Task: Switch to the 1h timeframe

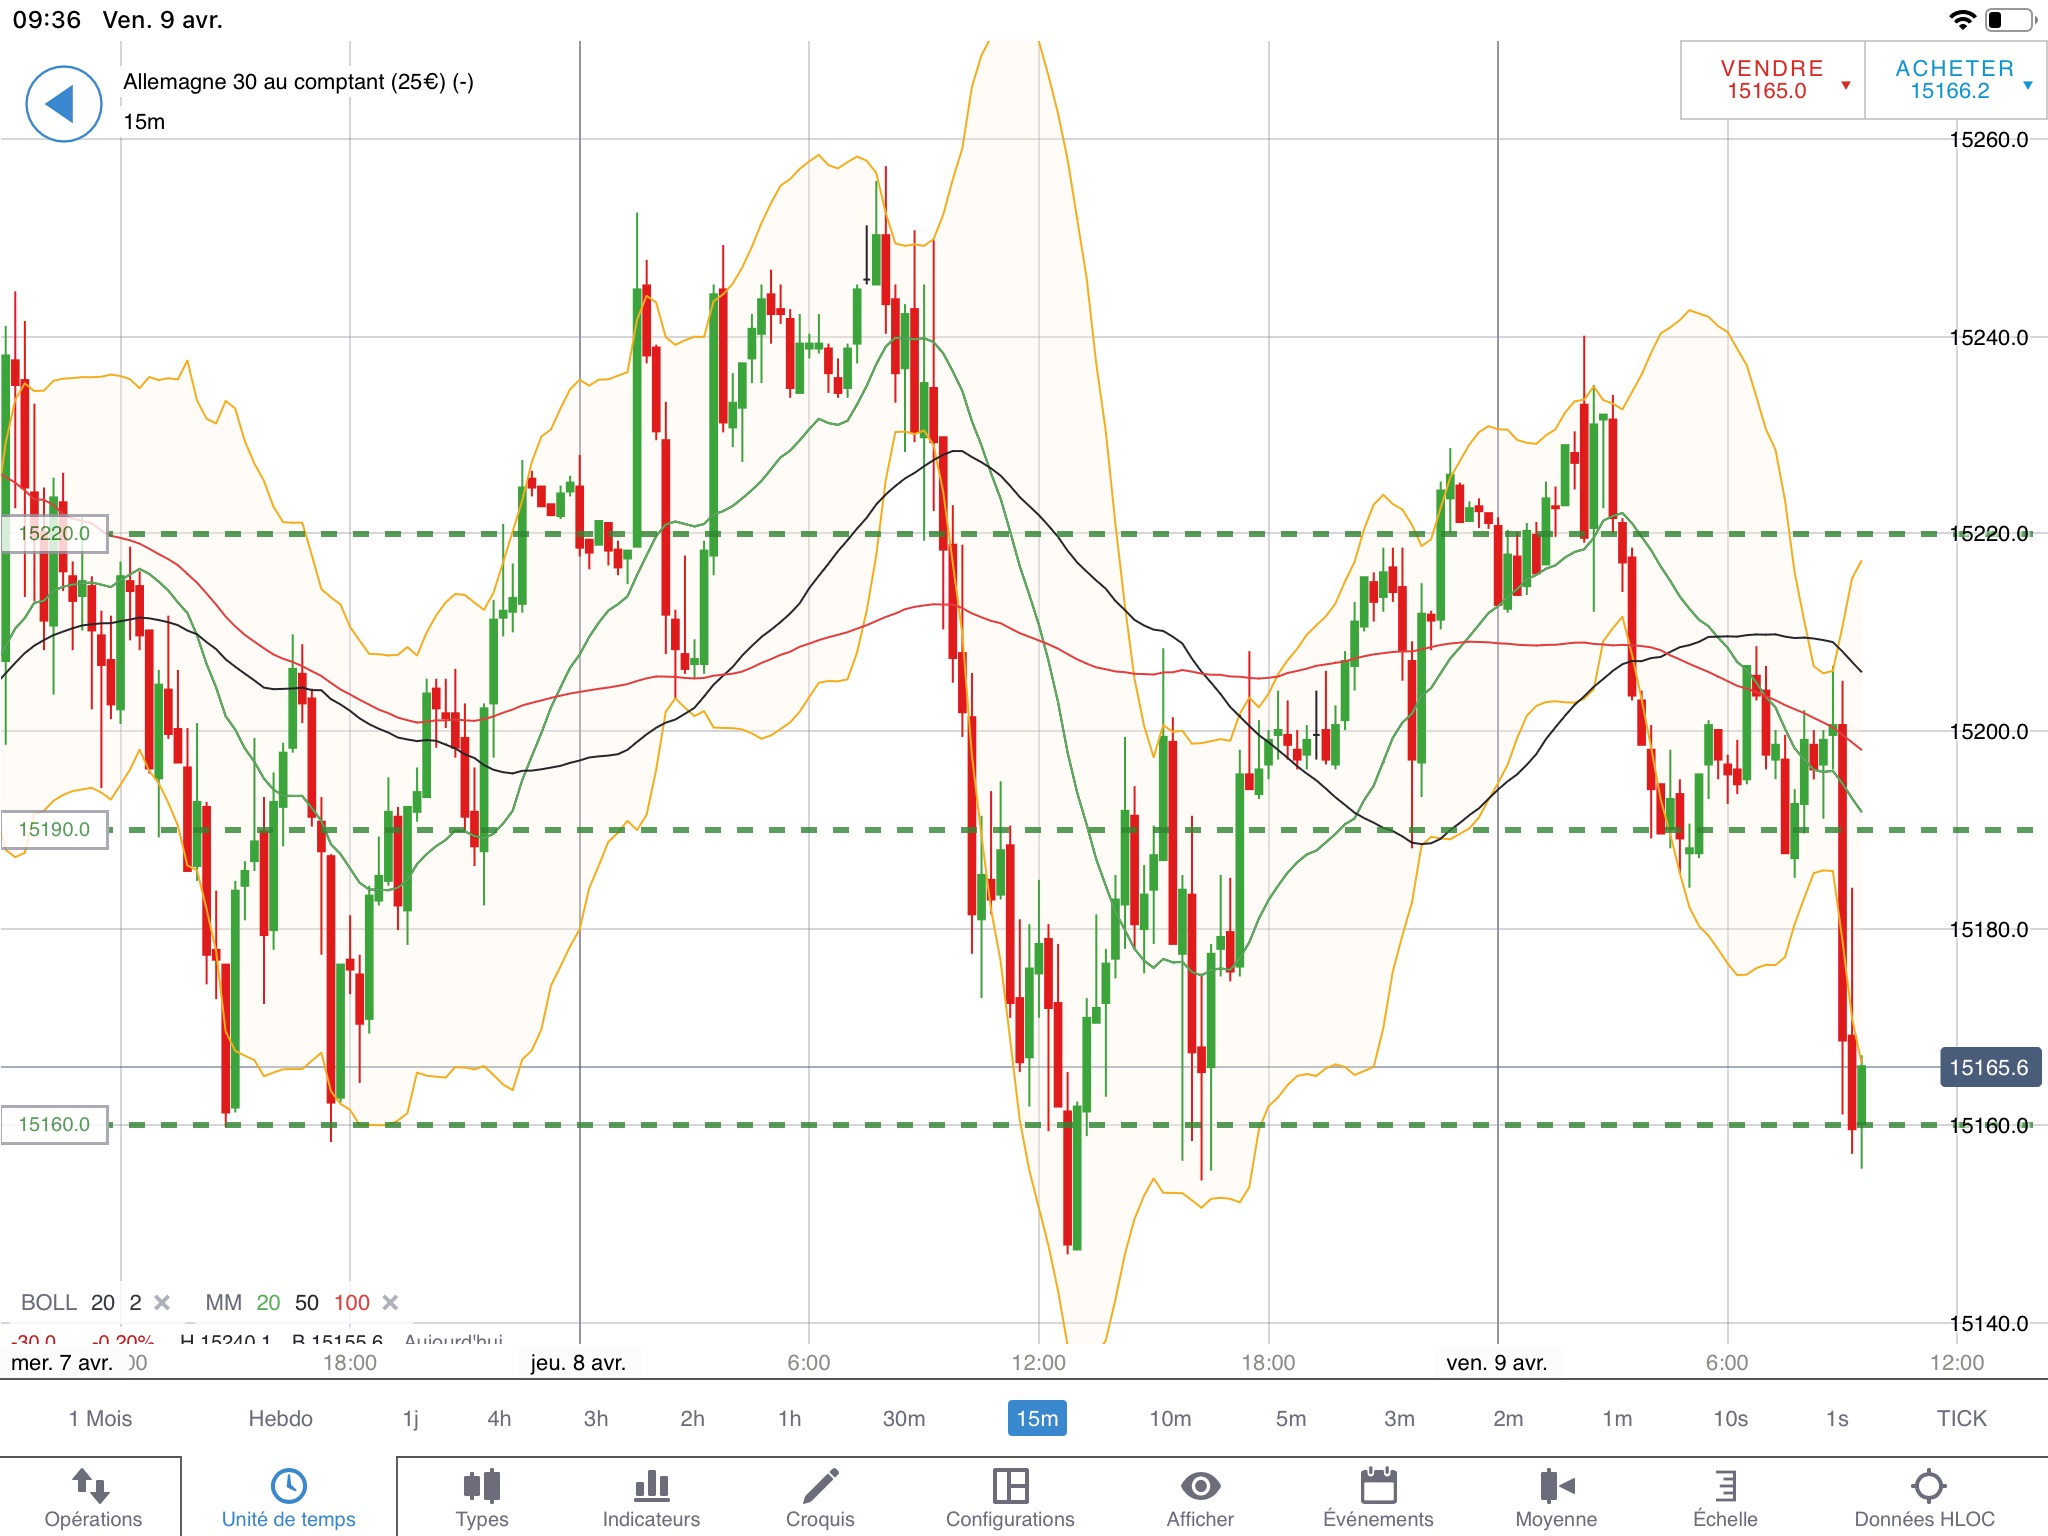Action: [789, 1418]
